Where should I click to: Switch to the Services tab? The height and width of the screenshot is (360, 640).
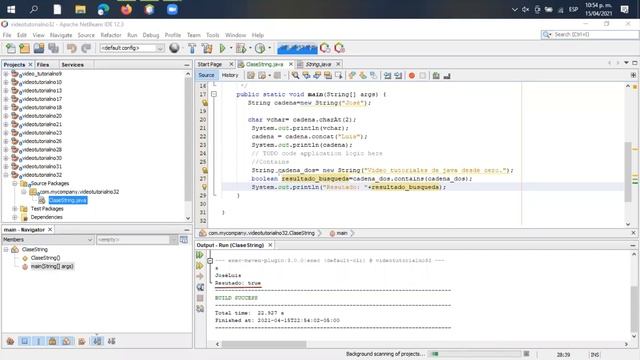click(73, 64)
